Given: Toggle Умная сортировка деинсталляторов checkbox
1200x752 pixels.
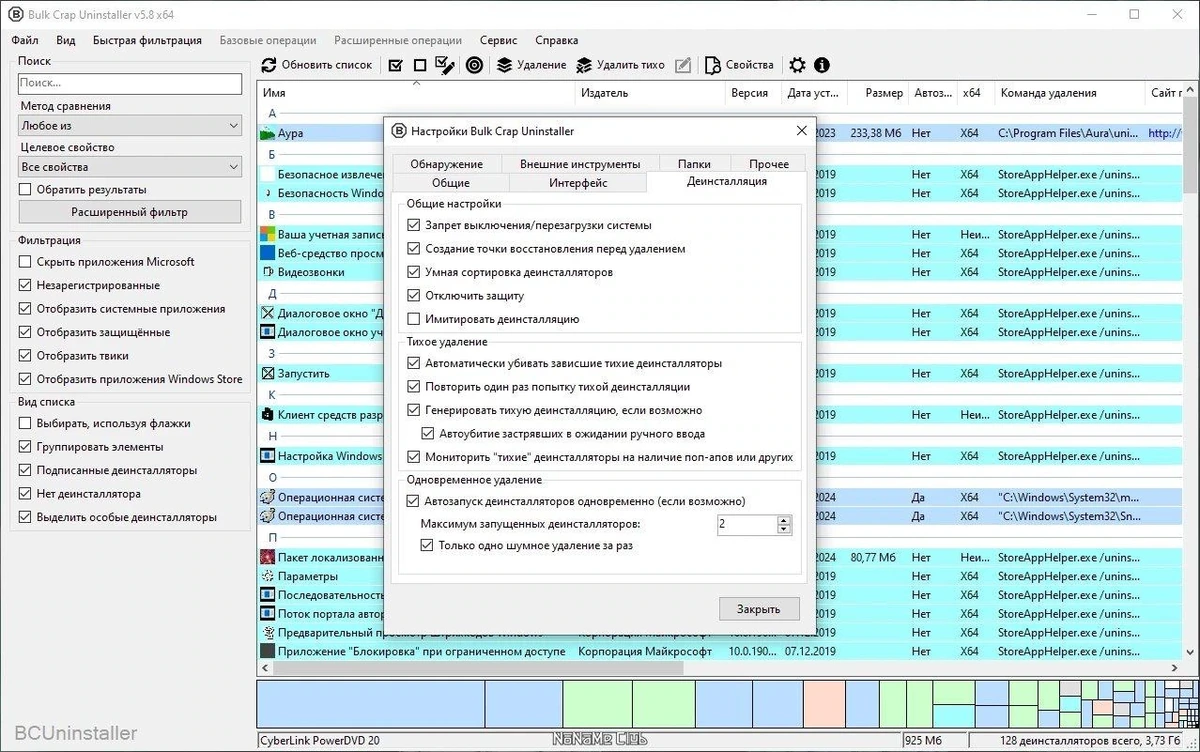Looking at the screenshot, I should 414,272.
